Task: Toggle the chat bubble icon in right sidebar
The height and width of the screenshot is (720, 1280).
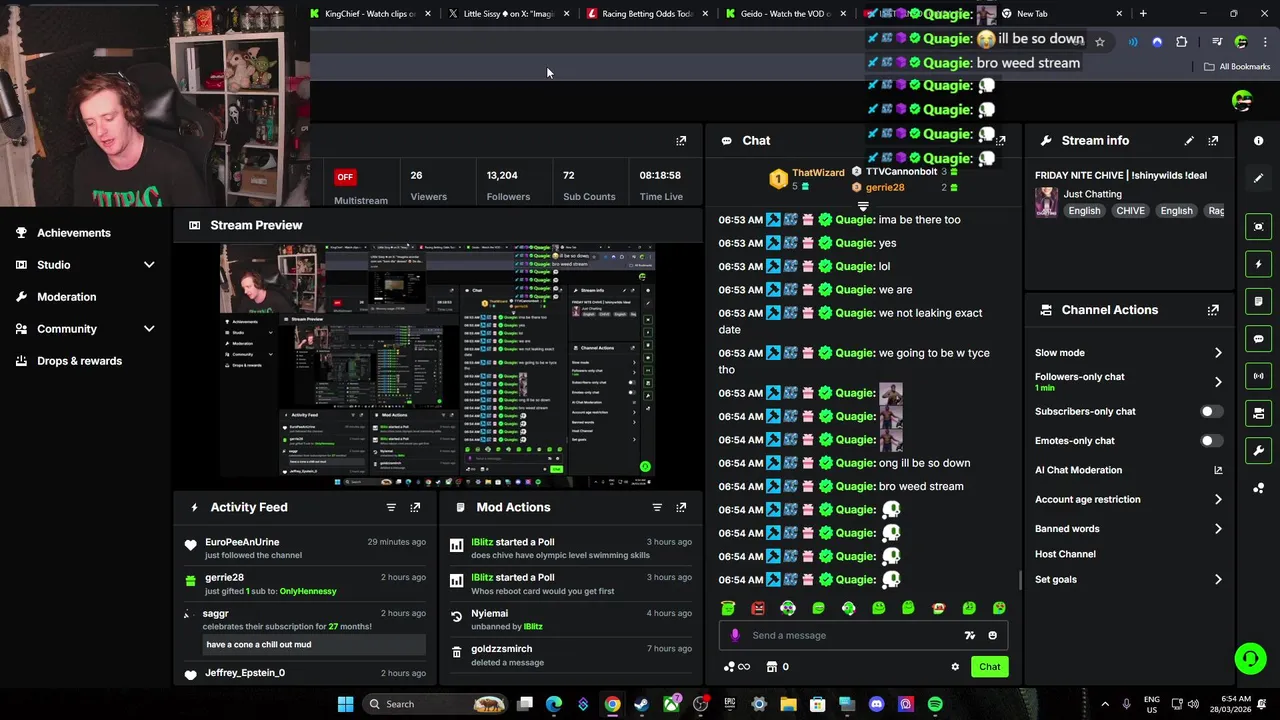Action: 1259,339
